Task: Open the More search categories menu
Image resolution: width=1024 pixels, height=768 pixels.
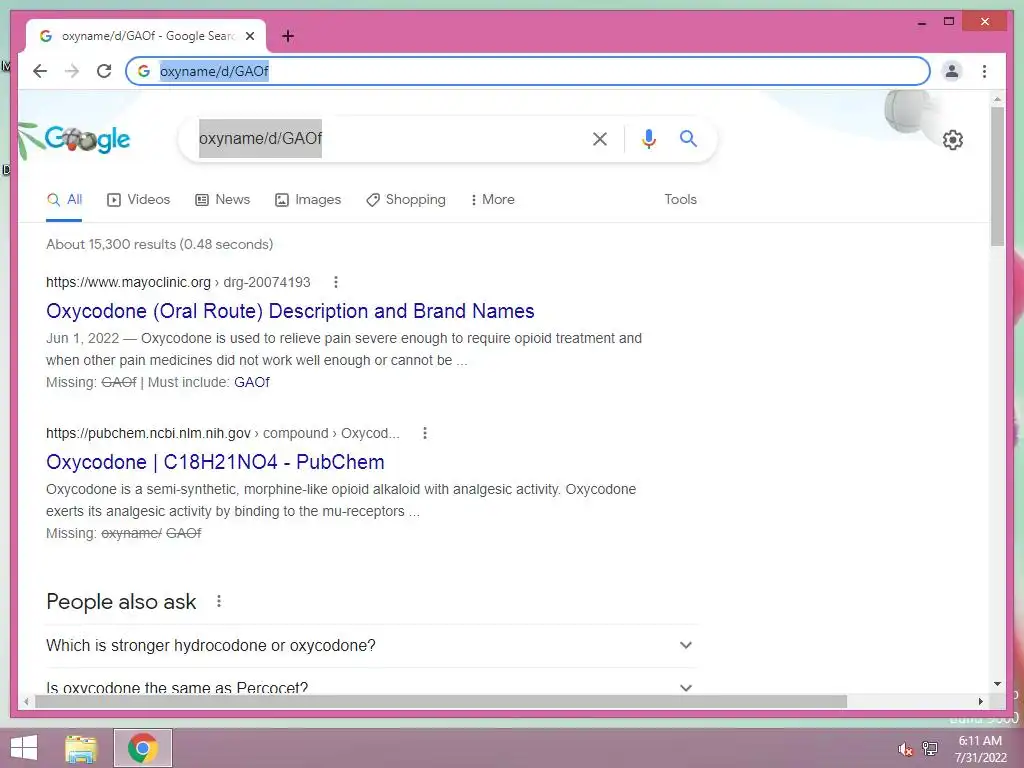Action: [x=492, y=199]
